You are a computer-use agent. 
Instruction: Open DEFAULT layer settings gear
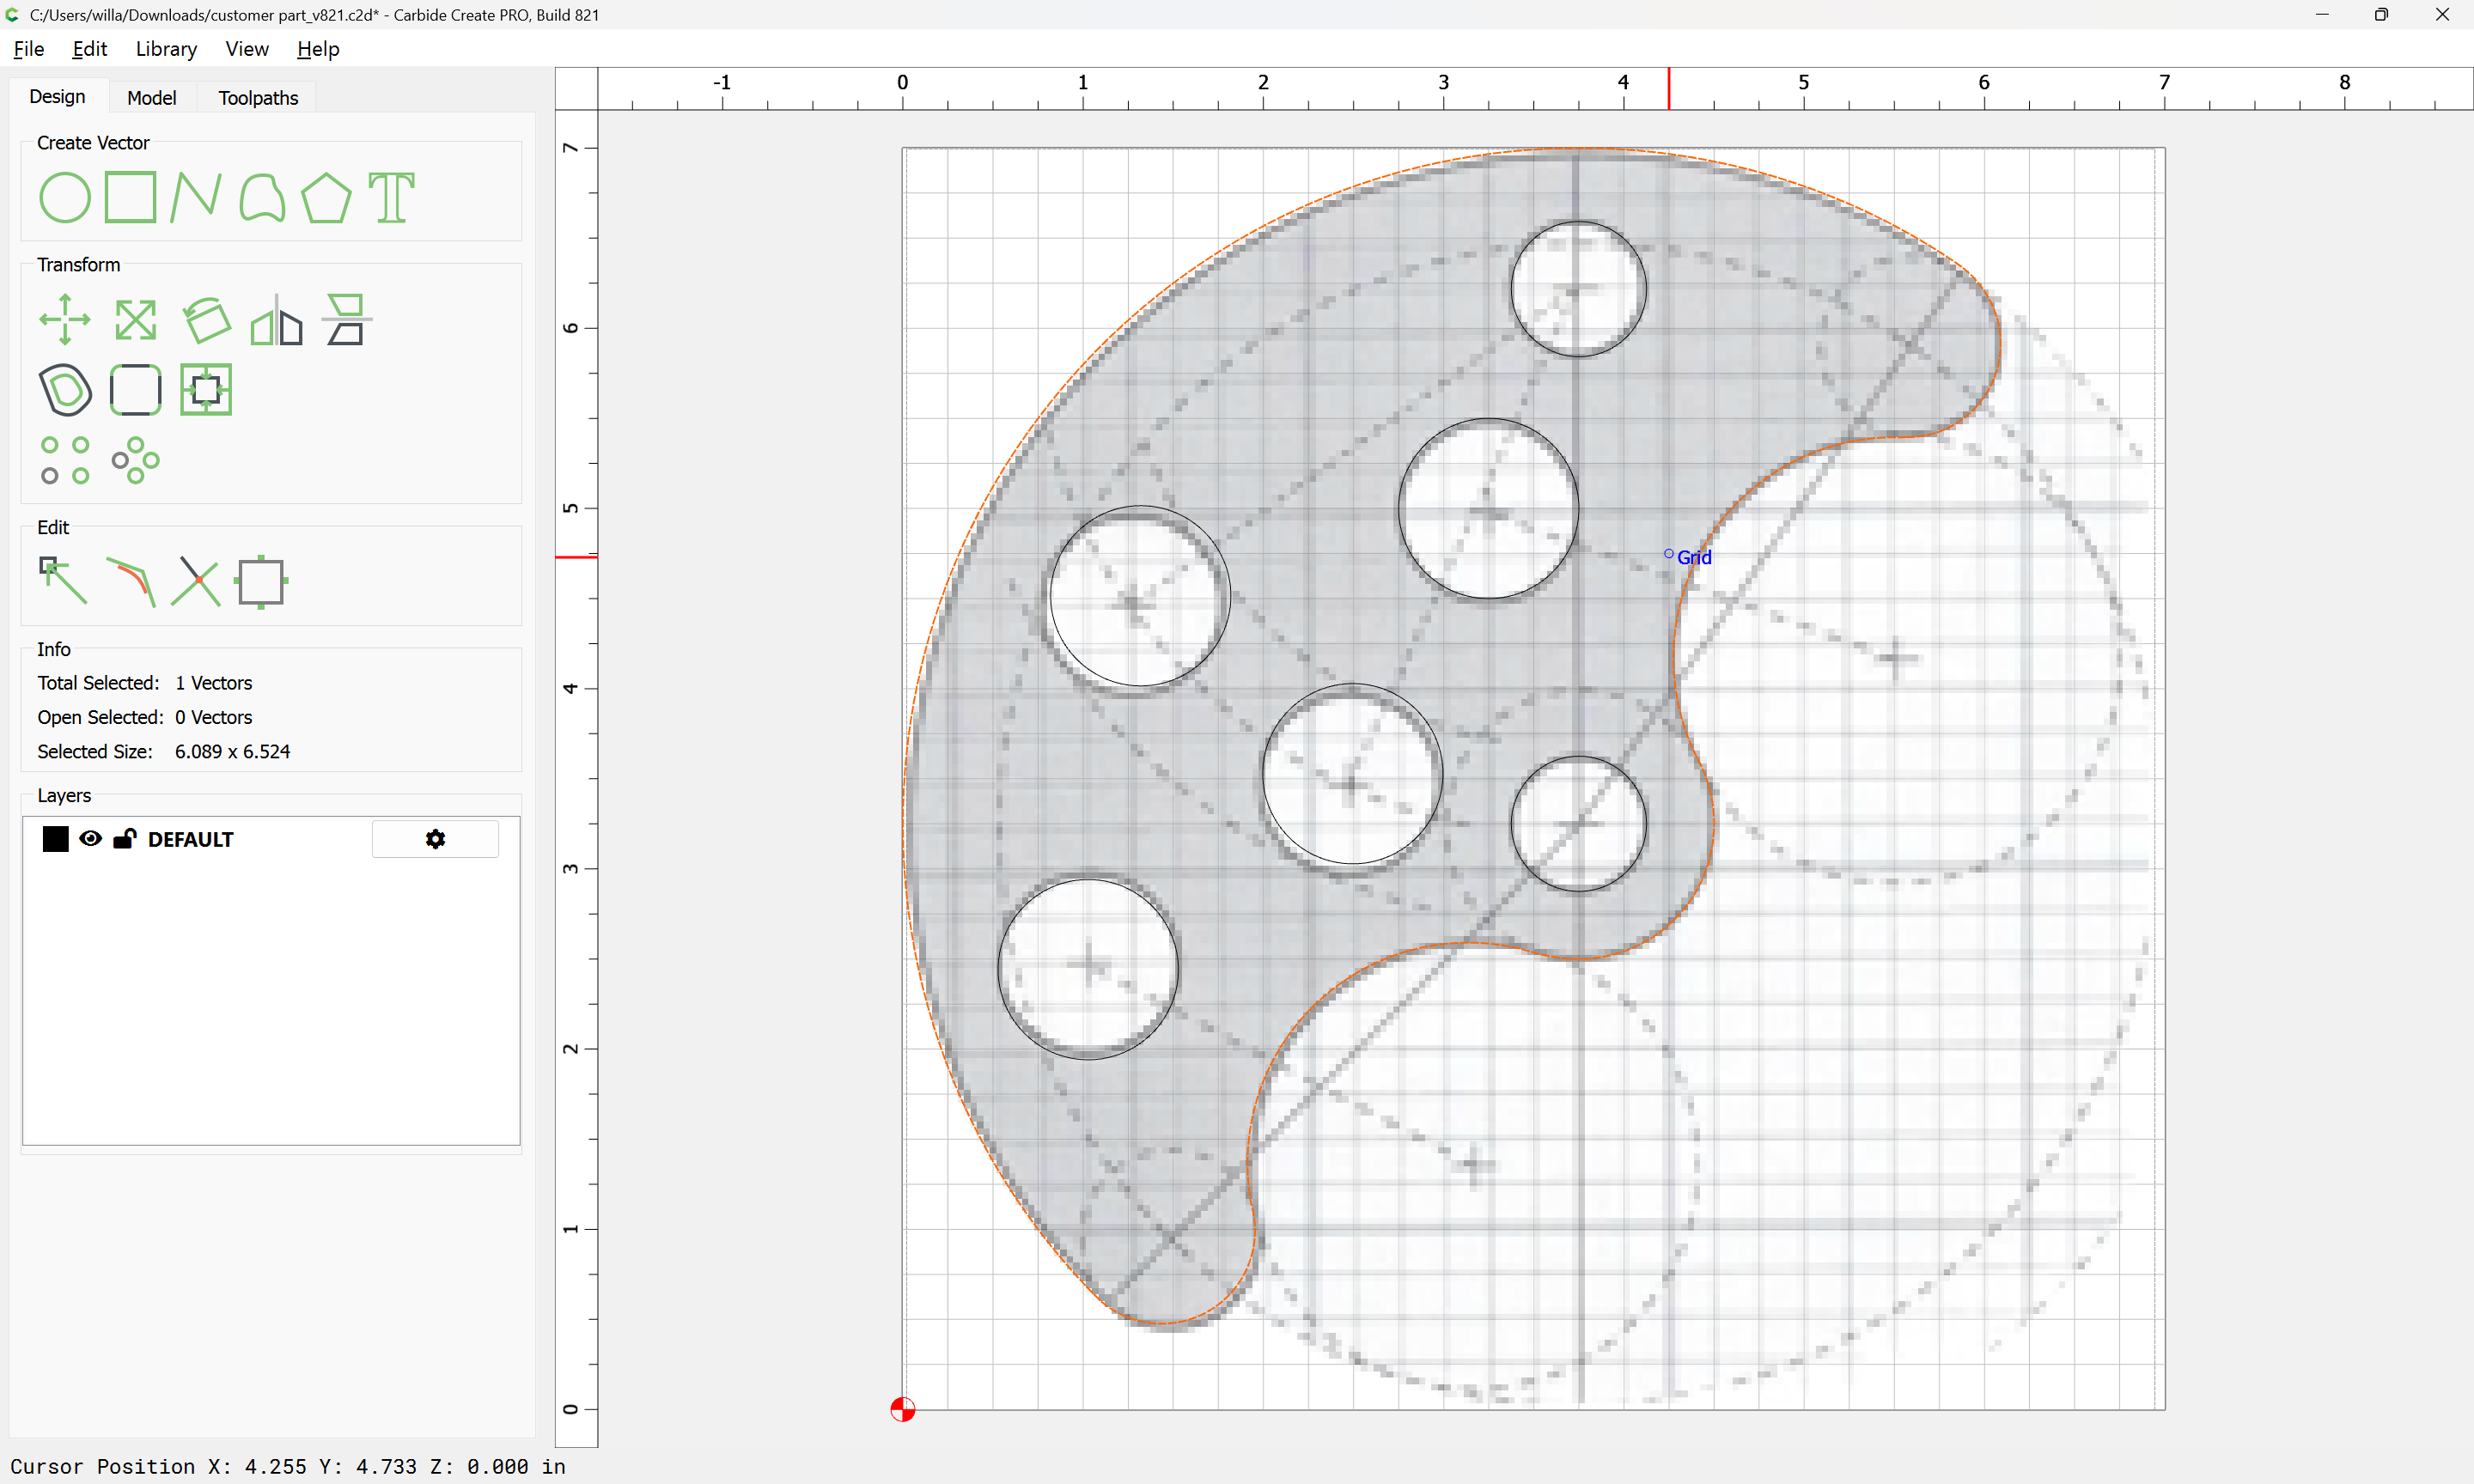tap(435, 839)
